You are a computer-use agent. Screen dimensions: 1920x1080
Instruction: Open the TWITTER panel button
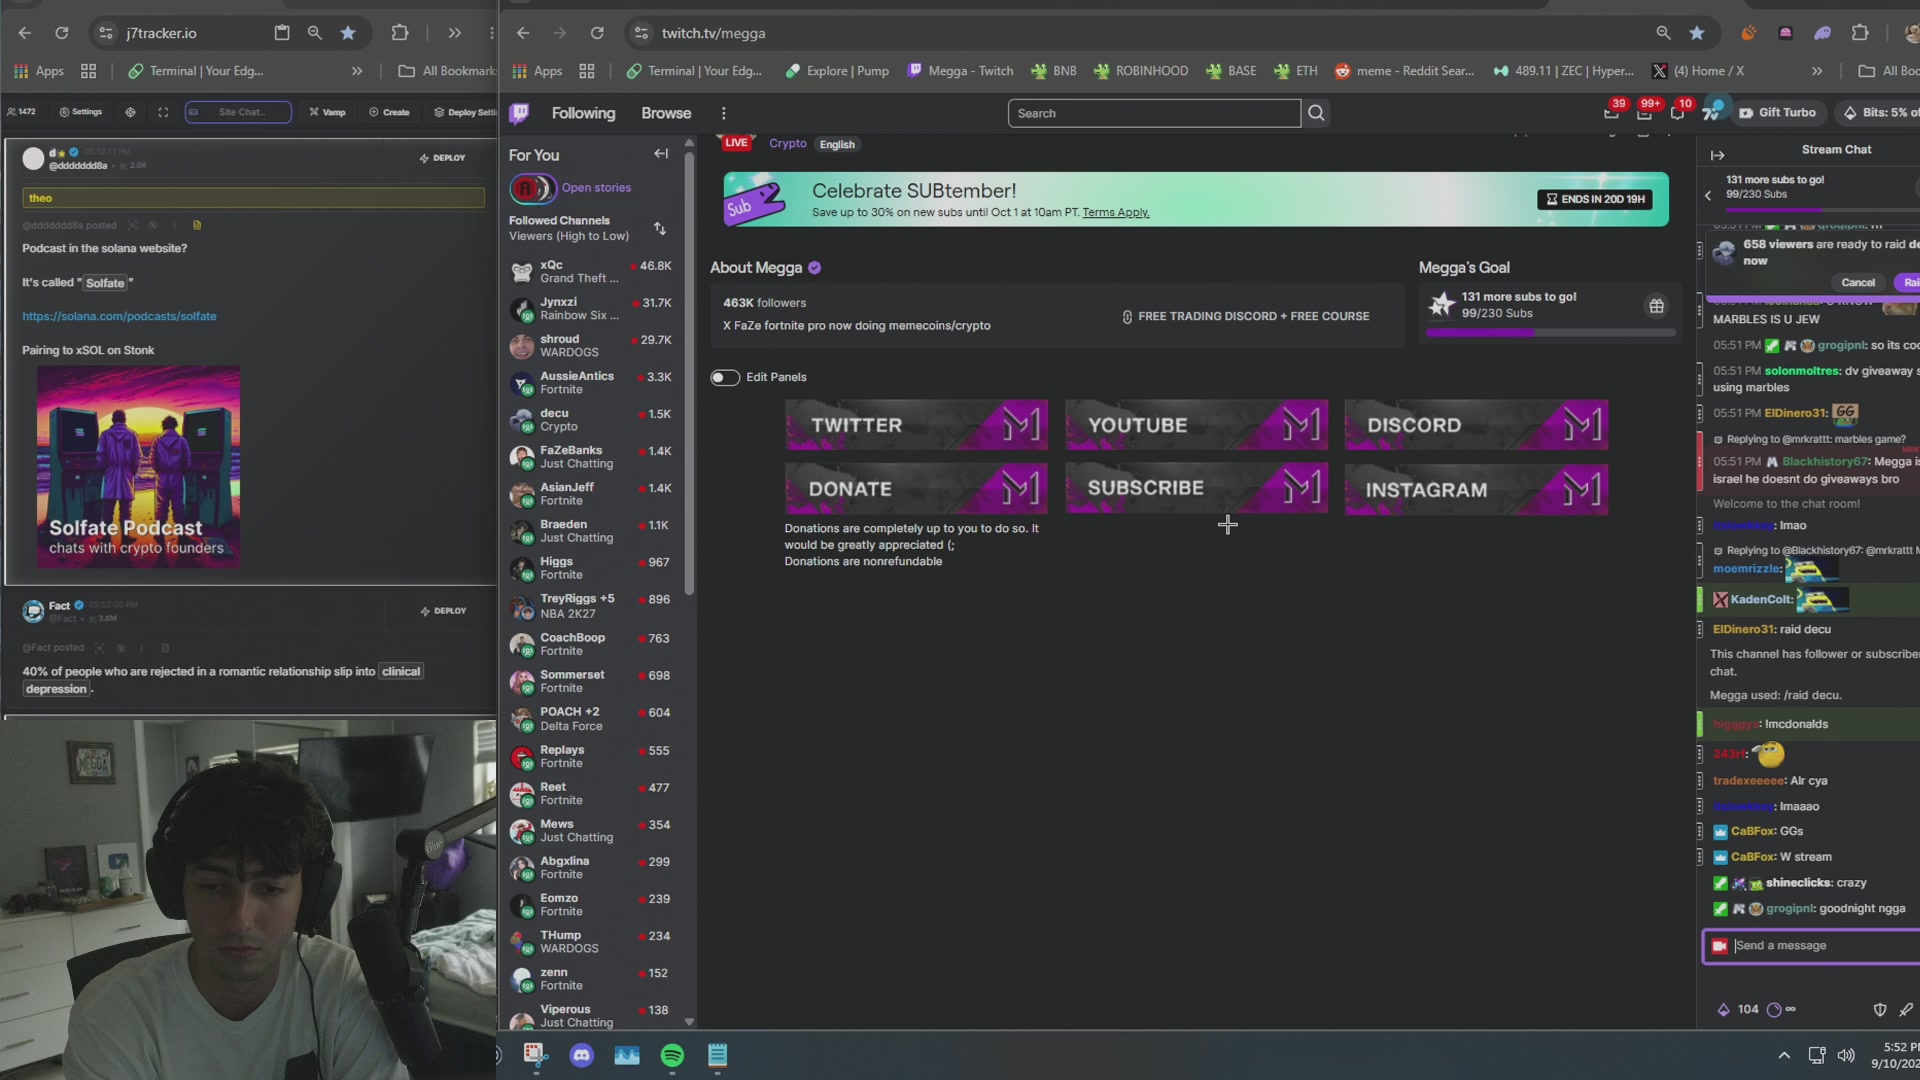point(916,425)
